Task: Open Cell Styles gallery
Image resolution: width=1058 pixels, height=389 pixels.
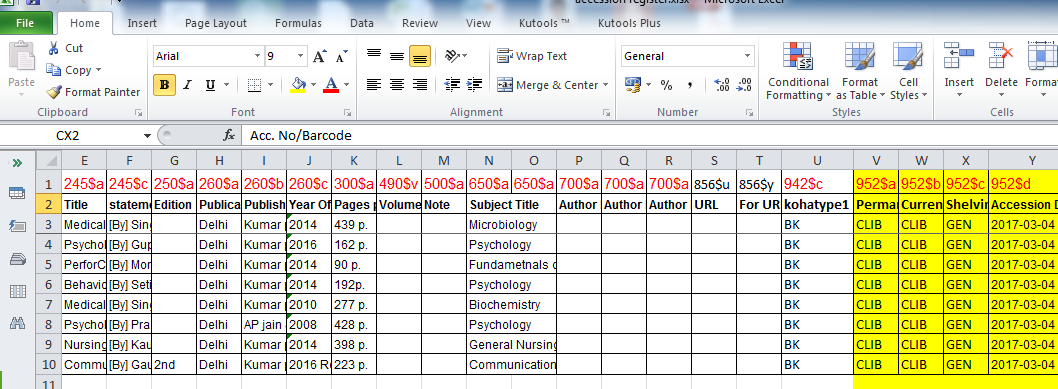Action: point(908,71)
